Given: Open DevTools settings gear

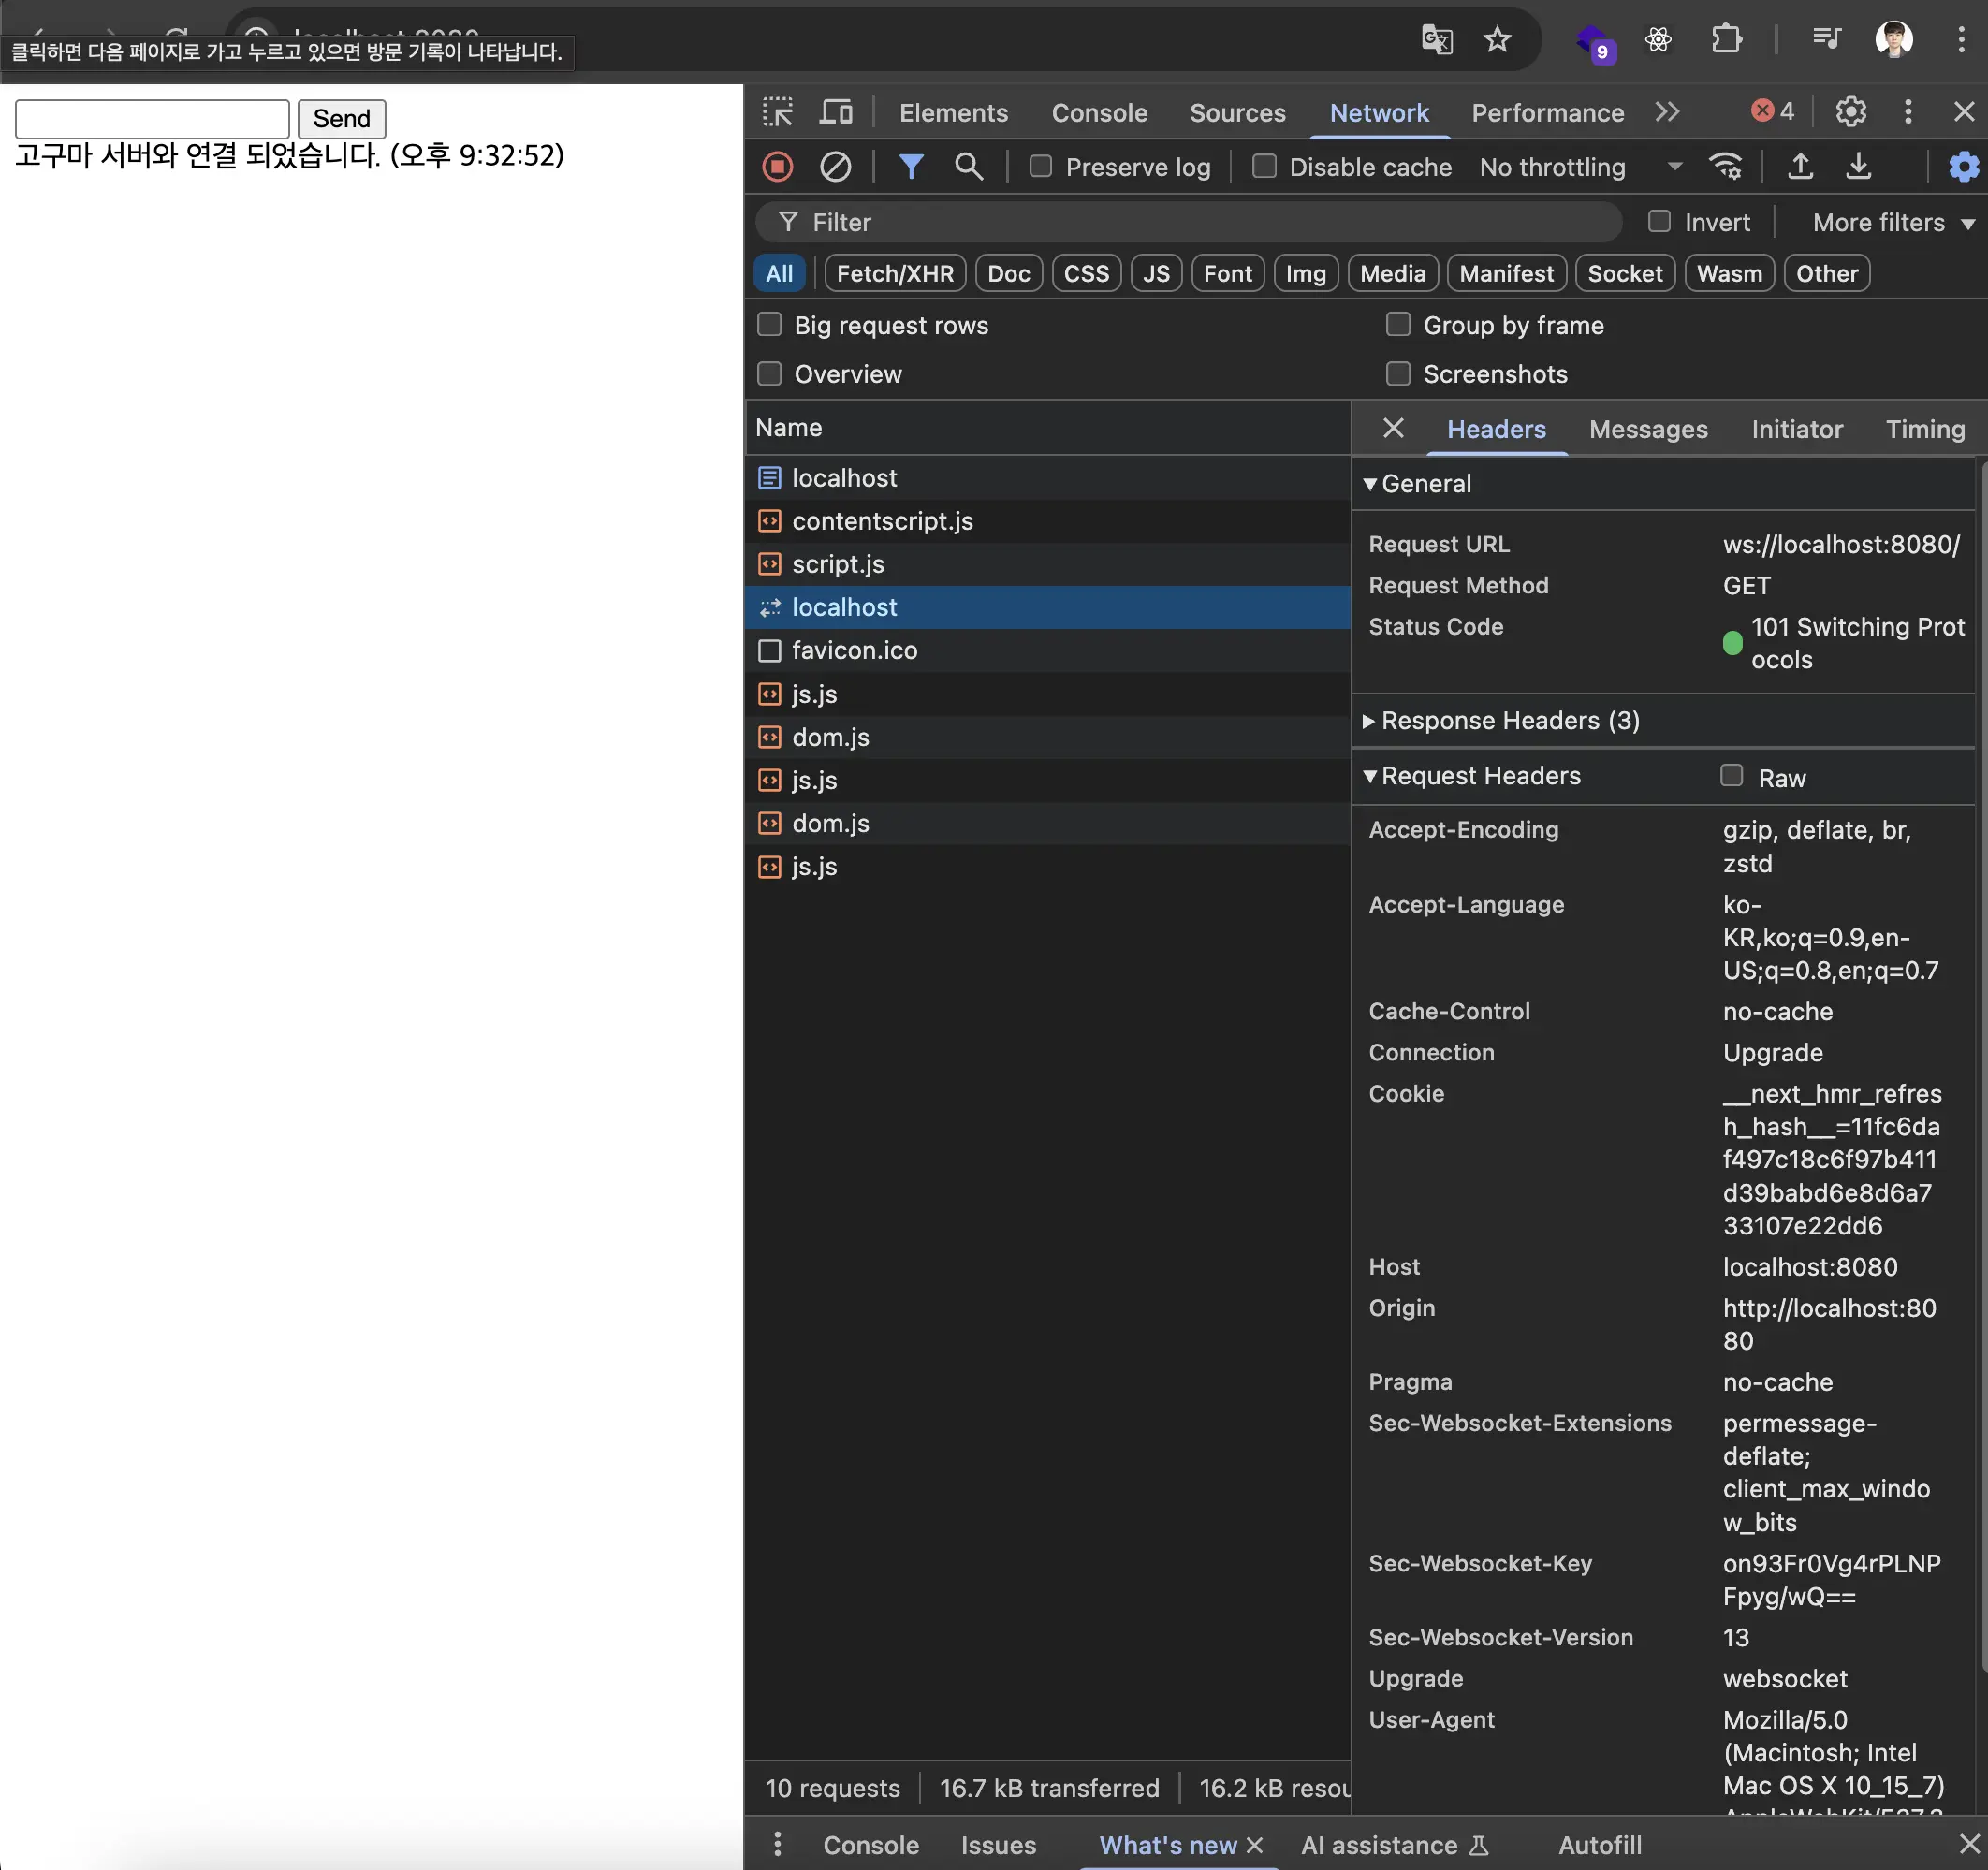Looking at the screenshot, I should point(1850,112).
